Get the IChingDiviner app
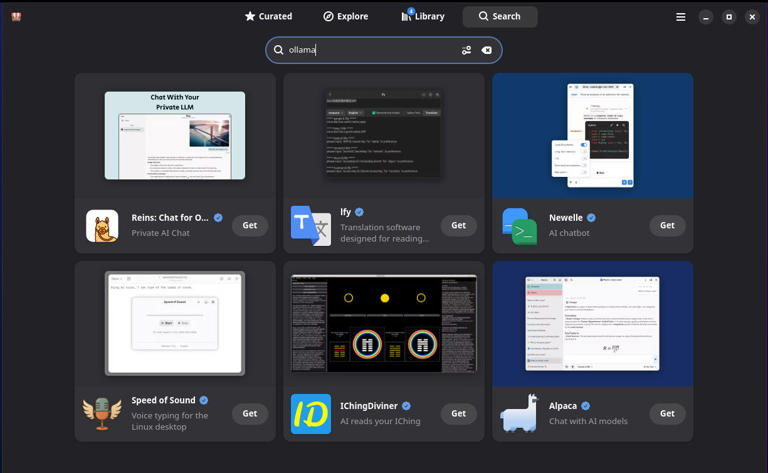The height and width of the screenshot is (473, 768). pyautogui.click(x=458, y=413)
